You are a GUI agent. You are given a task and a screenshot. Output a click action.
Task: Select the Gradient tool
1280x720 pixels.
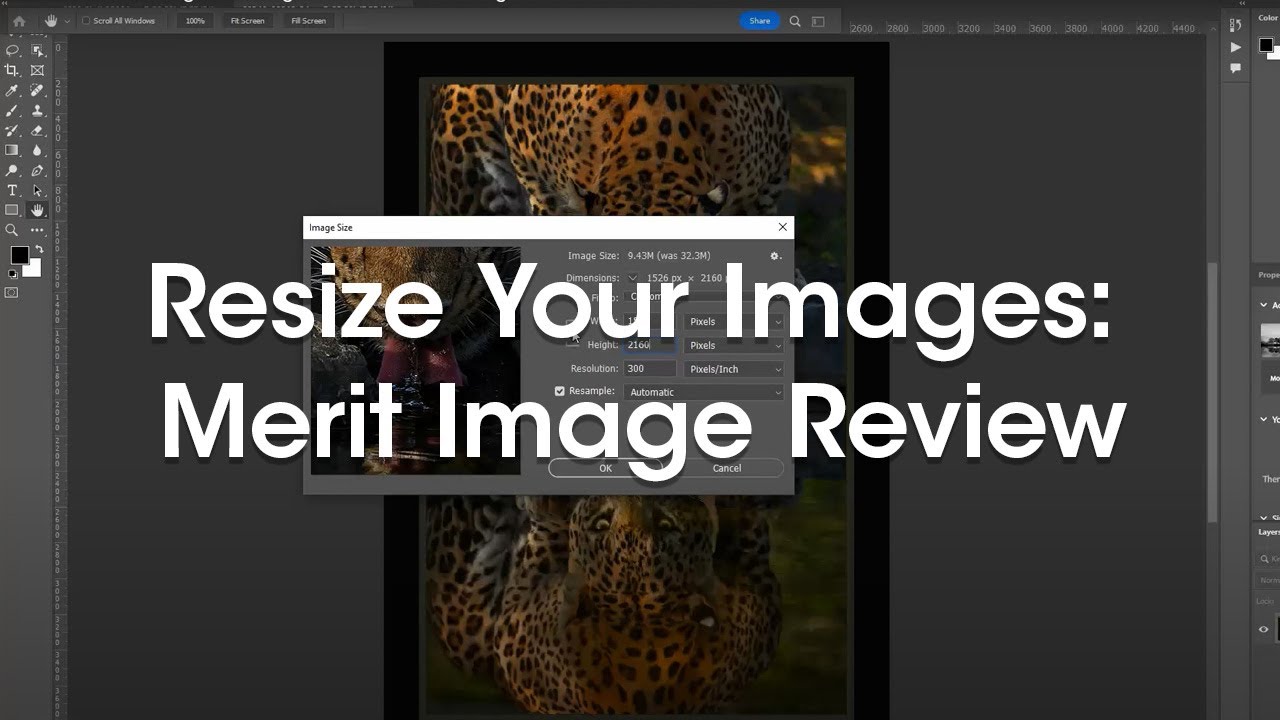point(12,150)
